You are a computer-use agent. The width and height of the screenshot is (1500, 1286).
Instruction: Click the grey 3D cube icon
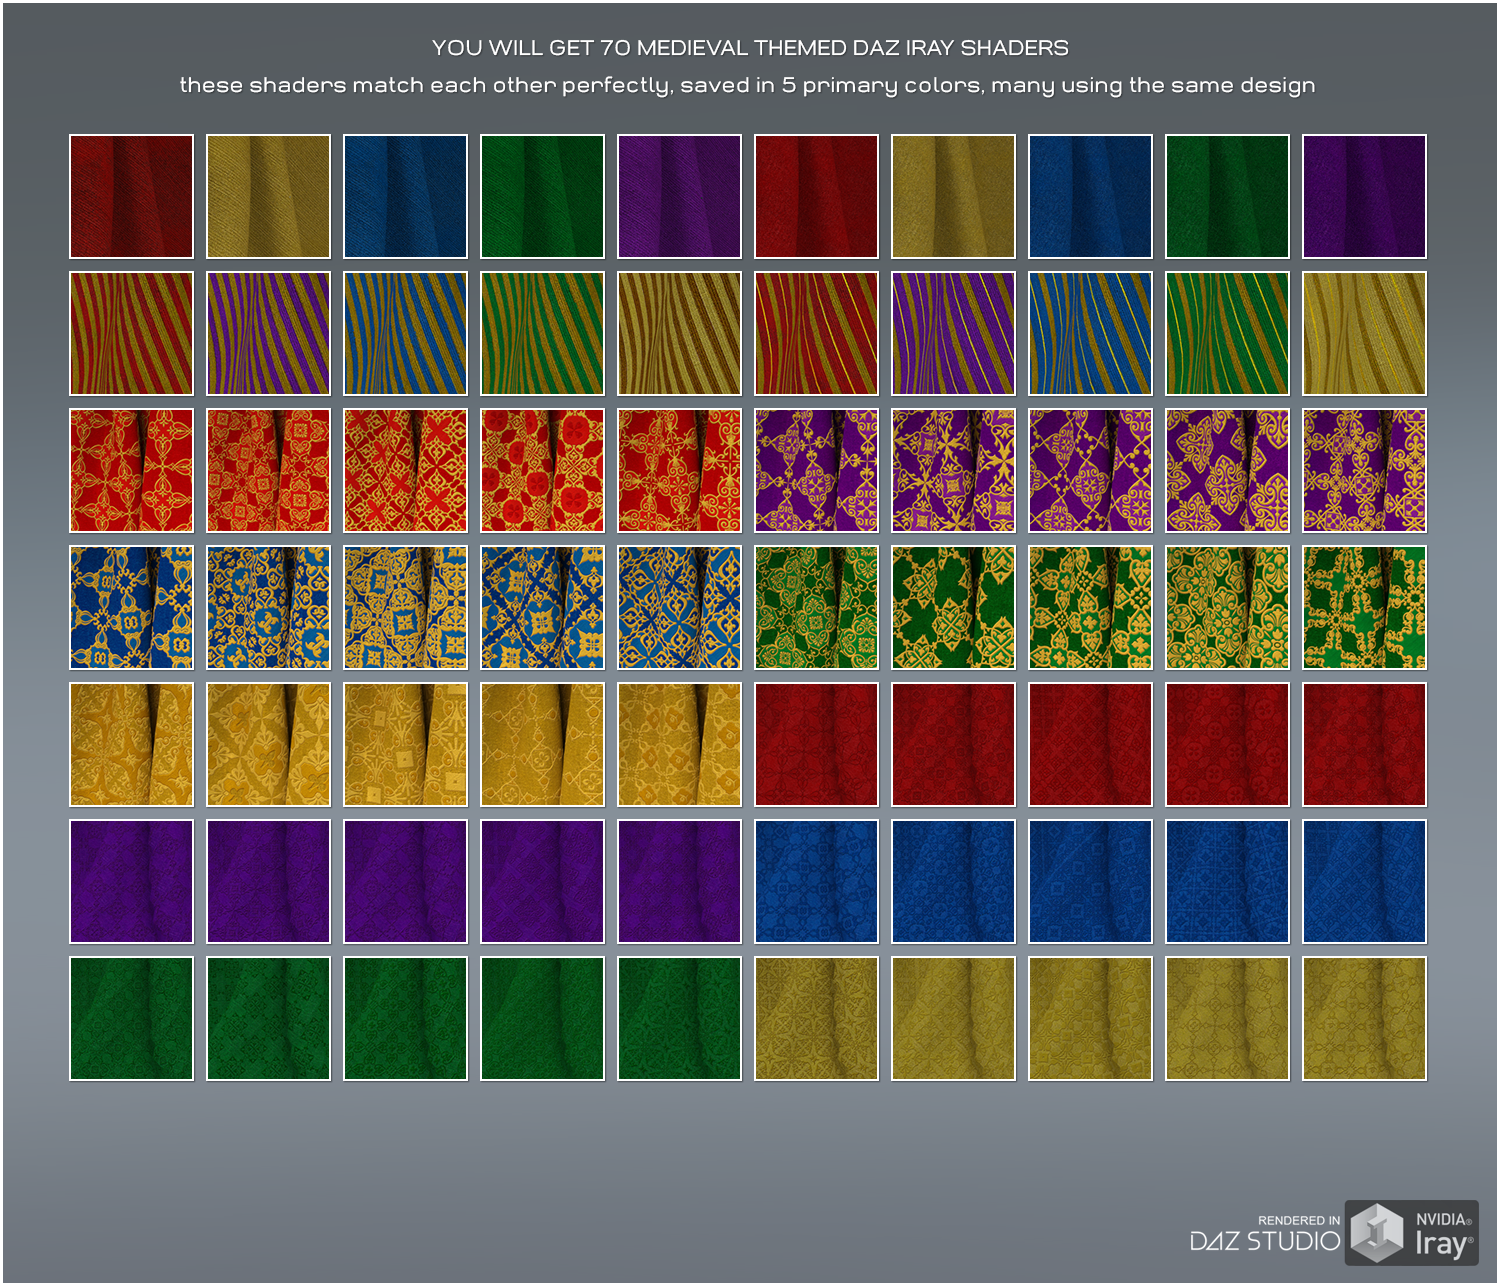point(1377,1233)
